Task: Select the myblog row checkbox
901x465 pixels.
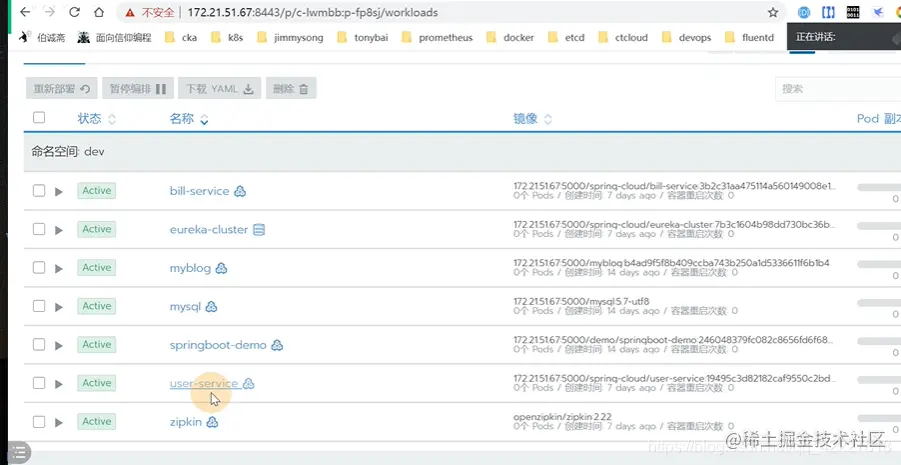Action: tap(38, 268)
